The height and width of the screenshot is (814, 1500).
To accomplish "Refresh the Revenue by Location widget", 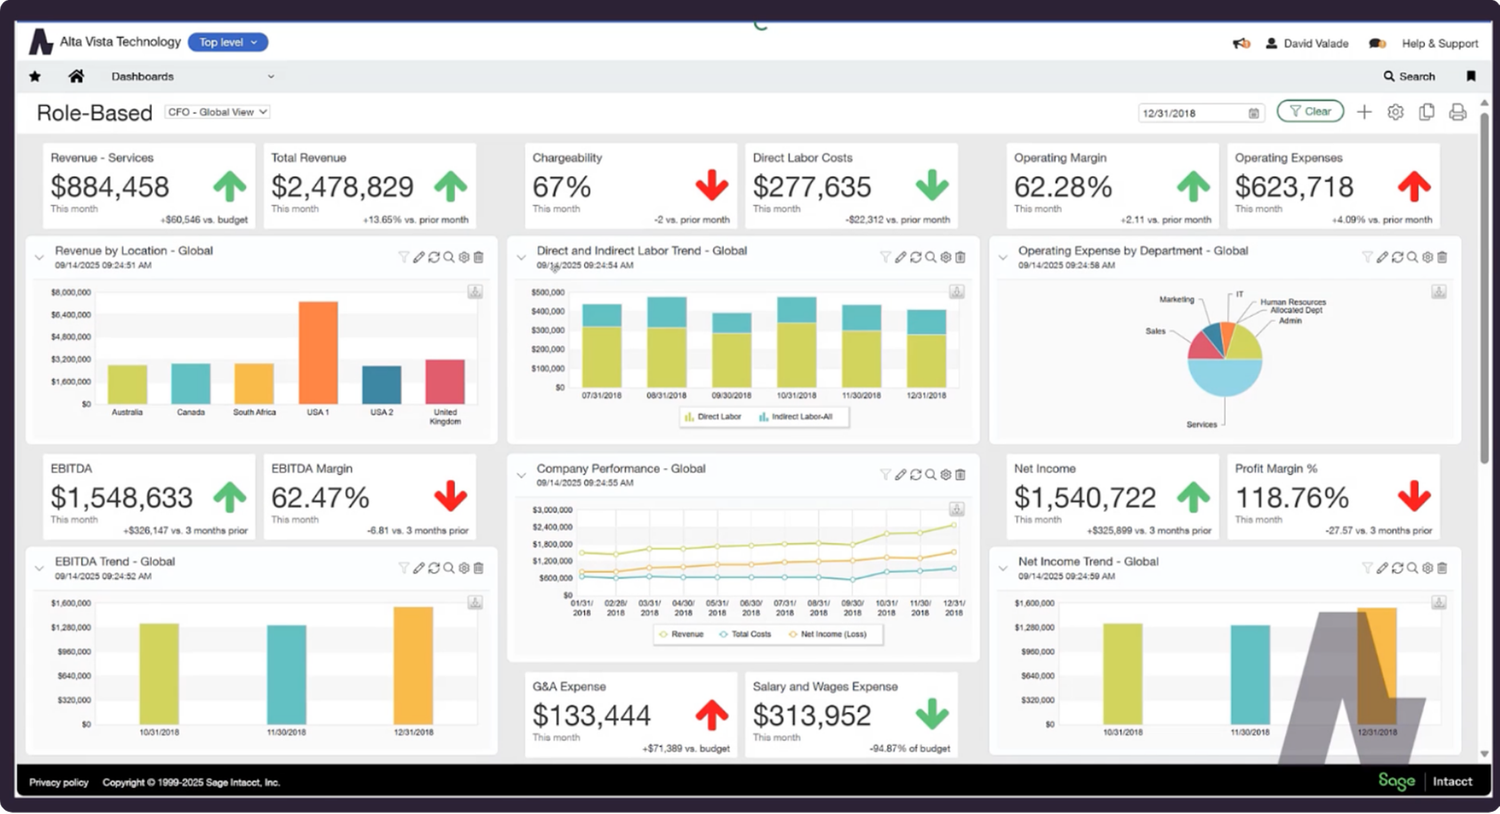I will pyautogui.click(x=434, y=257).
